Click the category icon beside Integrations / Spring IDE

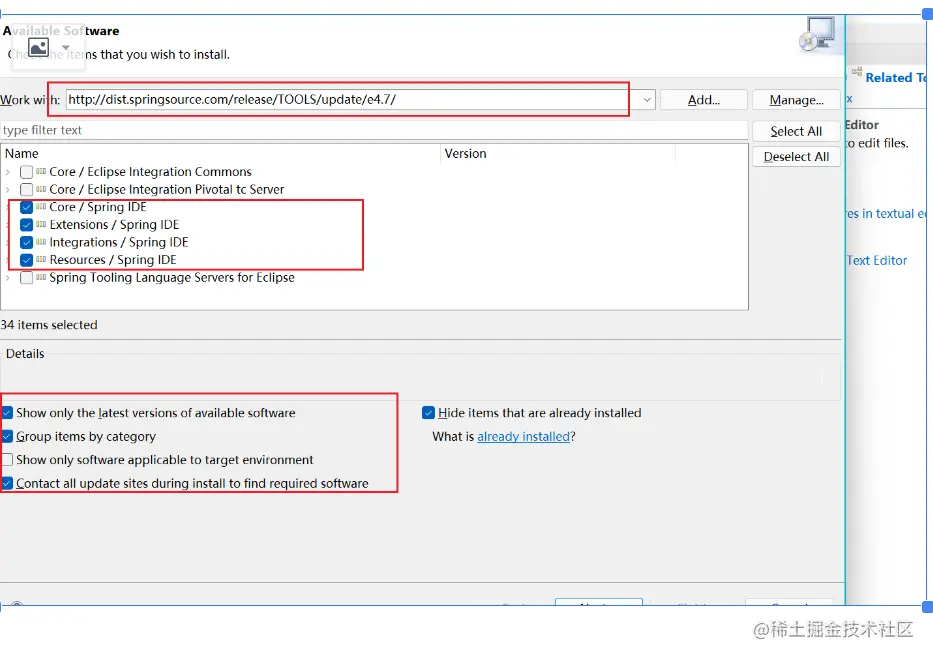click(41, 242)
